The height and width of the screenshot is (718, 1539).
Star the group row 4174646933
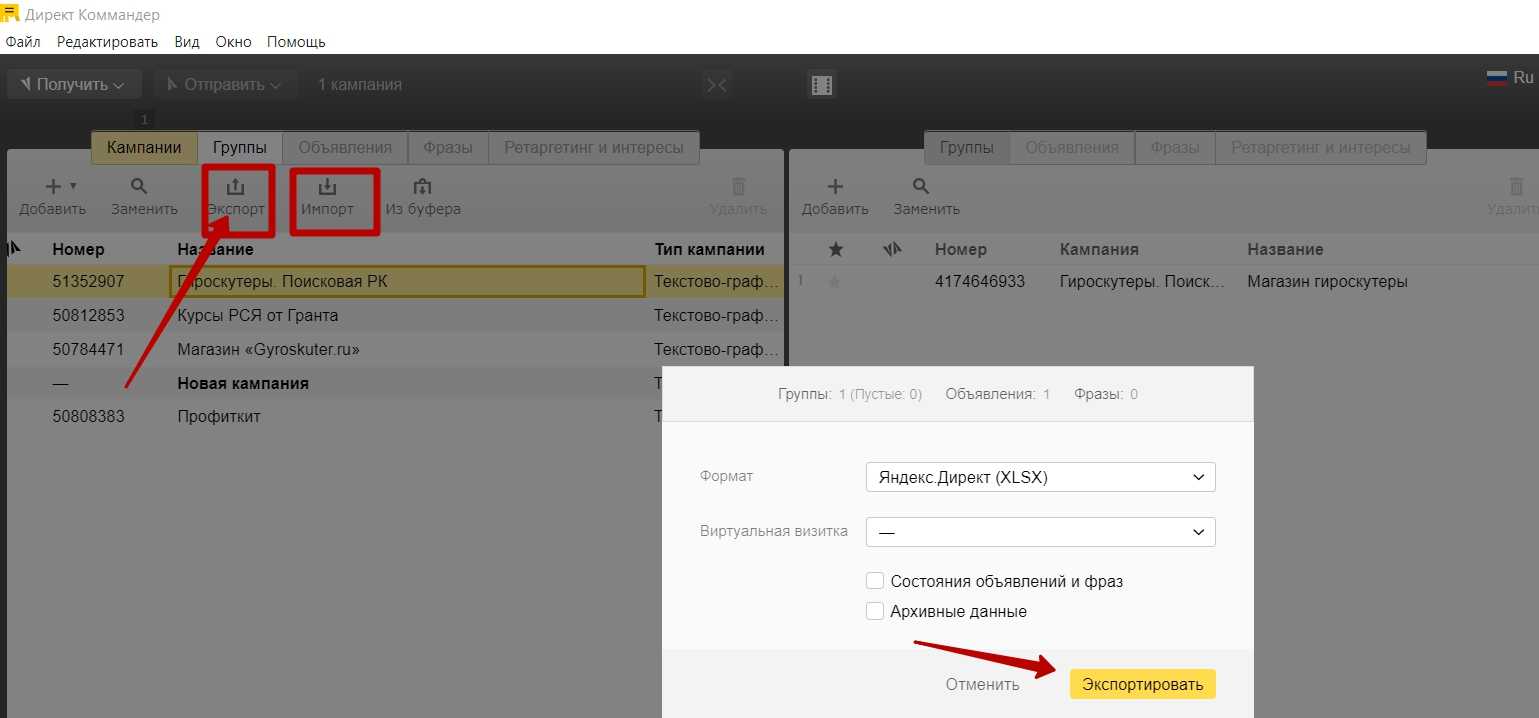pos(836,282)
